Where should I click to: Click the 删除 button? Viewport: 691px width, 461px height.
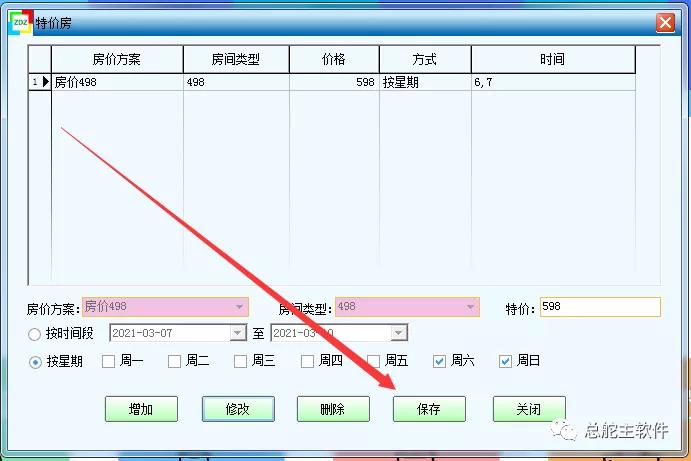(x=333, y=409)
